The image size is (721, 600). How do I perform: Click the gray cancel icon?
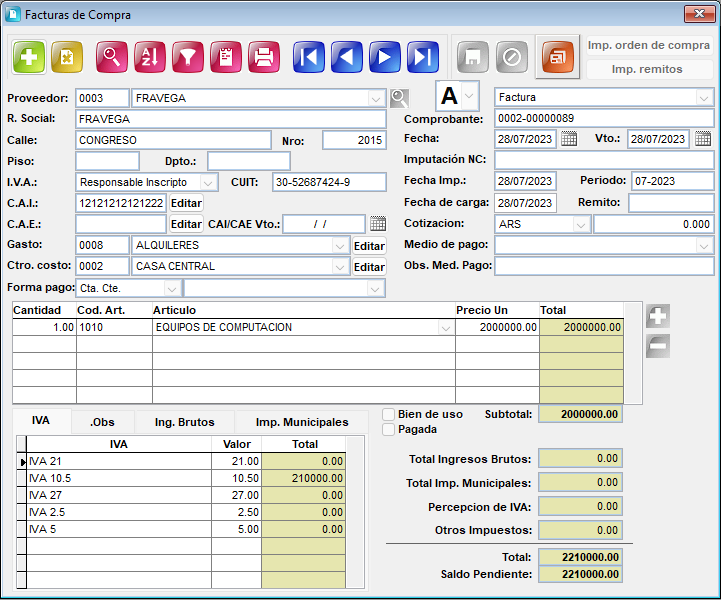512,57
